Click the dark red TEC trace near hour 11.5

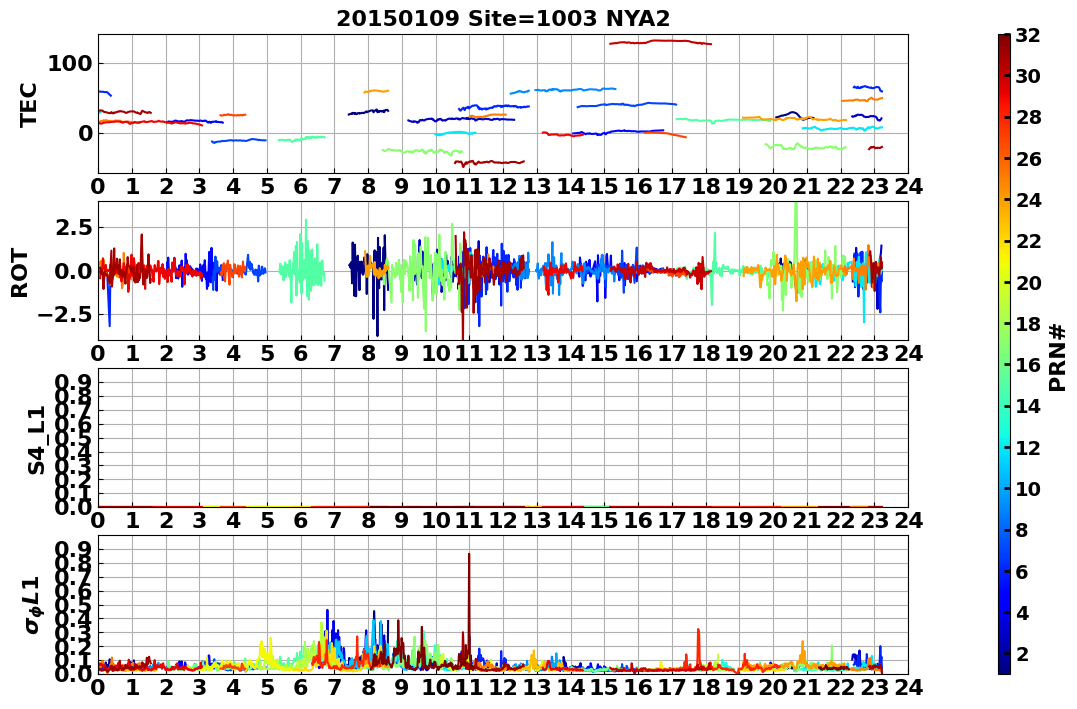pyautogui.click(x=489, y=162)
